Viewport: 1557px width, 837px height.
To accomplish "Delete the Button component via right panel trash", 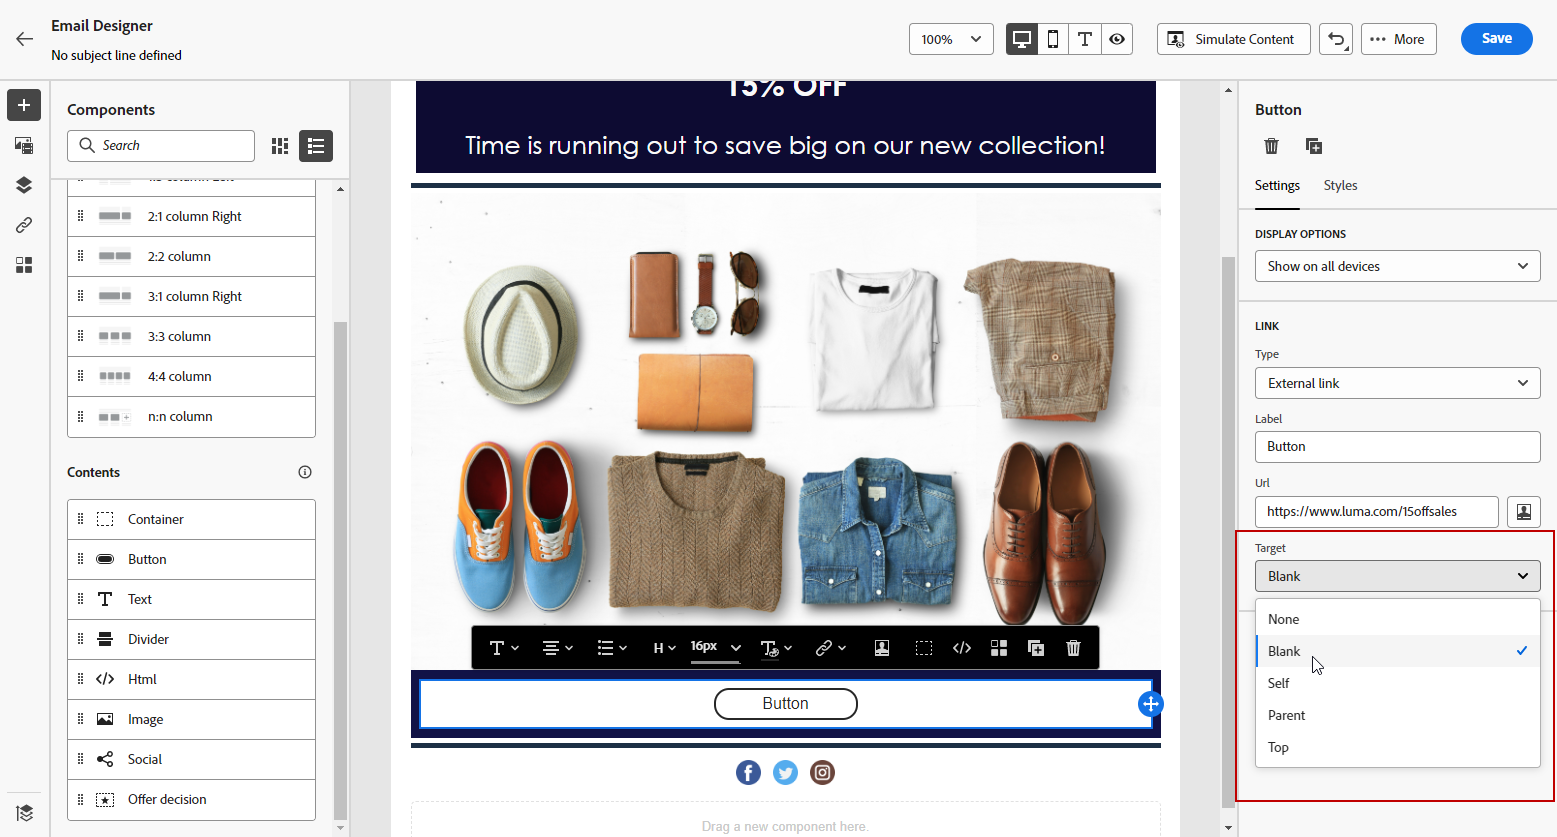I will coord(1272,146).
